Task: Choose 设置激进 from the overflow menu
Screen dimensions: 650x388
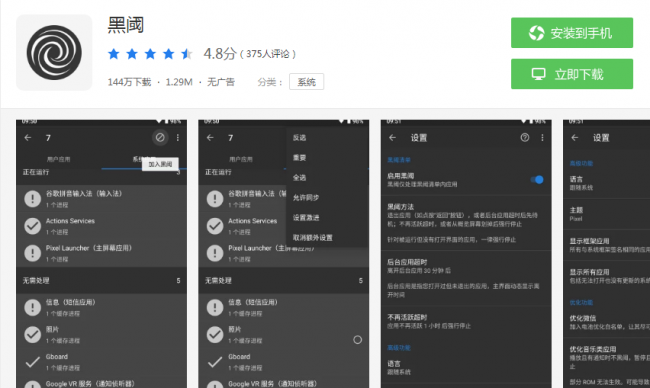Action: pyautogui.click(x=306, y=217)
